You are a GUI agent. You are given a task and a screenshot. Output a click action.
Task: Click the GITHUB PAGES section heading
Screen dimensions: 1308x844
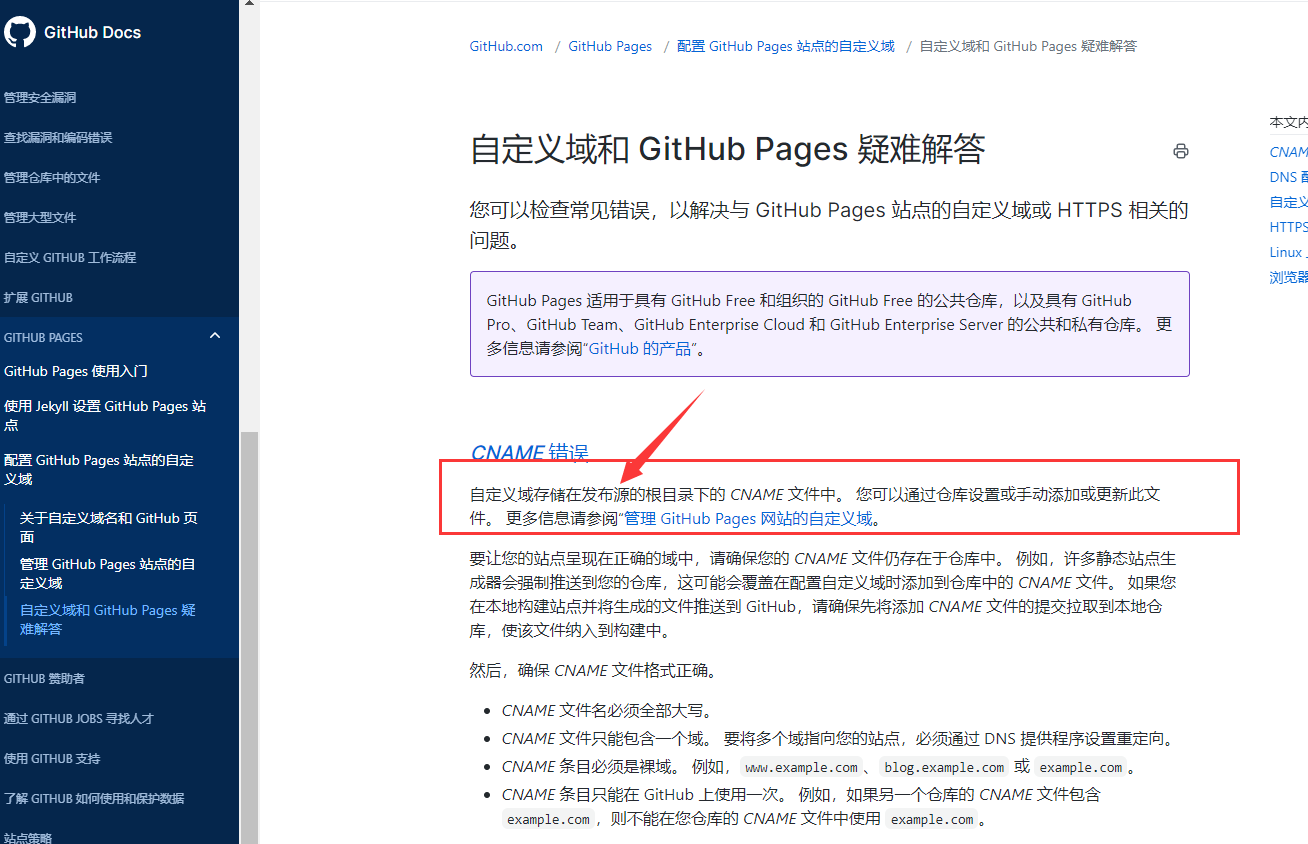[43, 338]
